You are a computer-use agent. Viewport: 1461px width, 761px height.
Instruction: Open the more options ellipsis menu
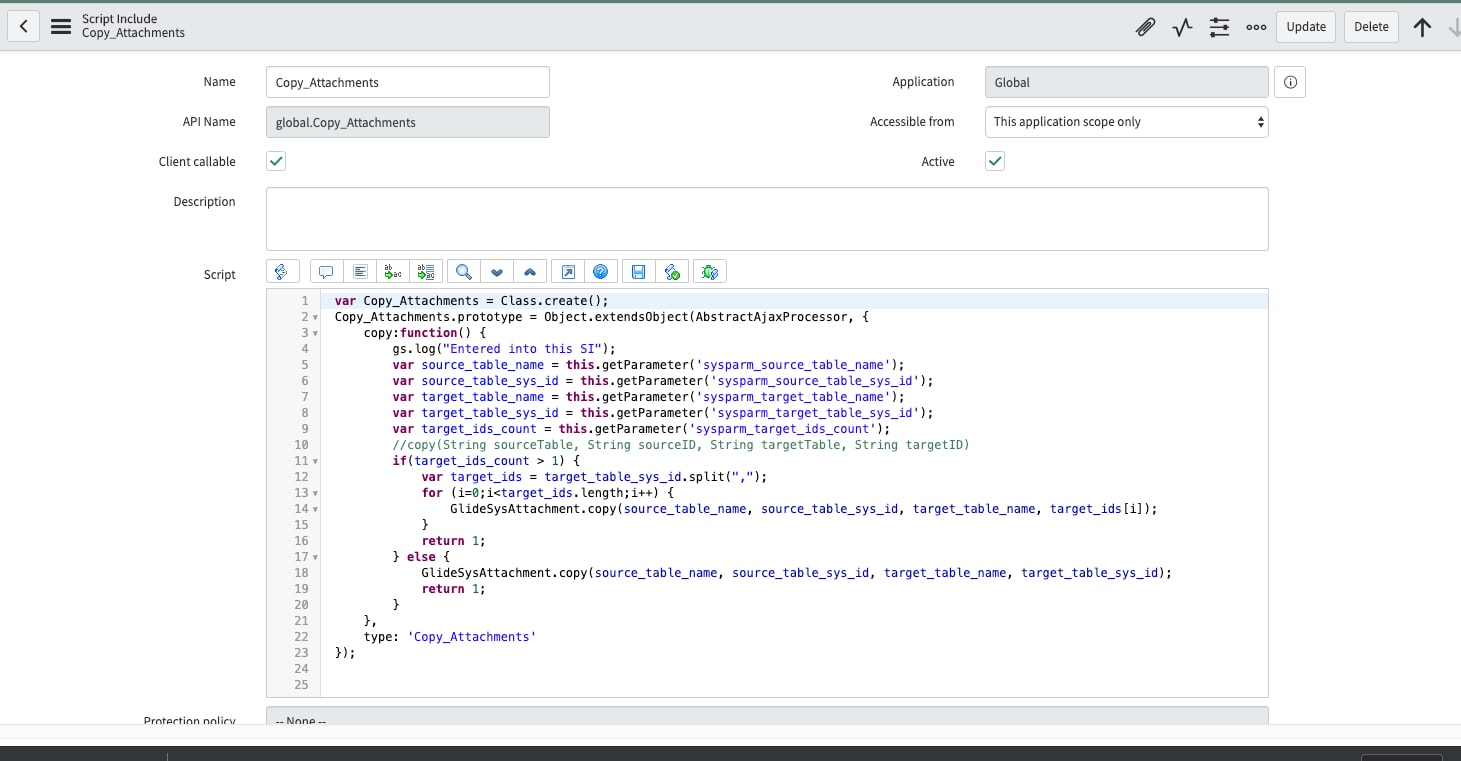click(x=1256, y=27)
